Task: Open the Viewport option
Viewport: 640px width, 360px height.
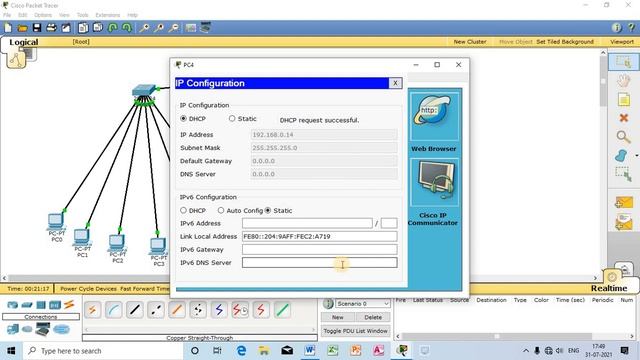Action: pos(622,42)
